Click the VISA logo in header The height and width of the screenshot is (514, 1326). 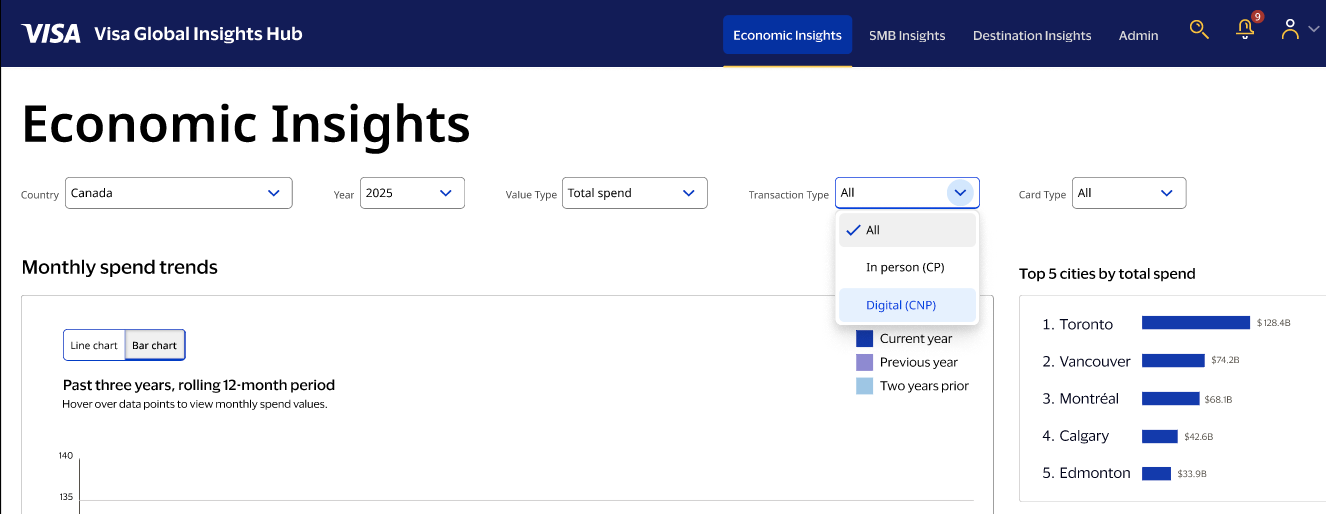point(51,34)
